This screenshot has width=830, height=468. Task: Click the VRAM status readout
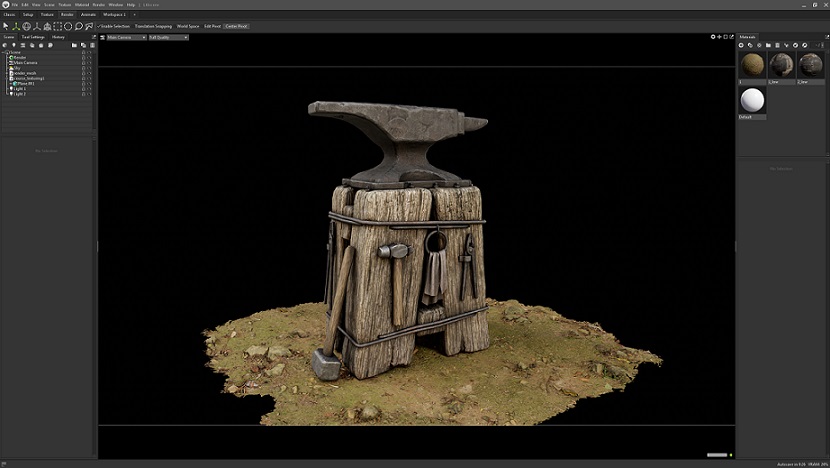(818, 464)
